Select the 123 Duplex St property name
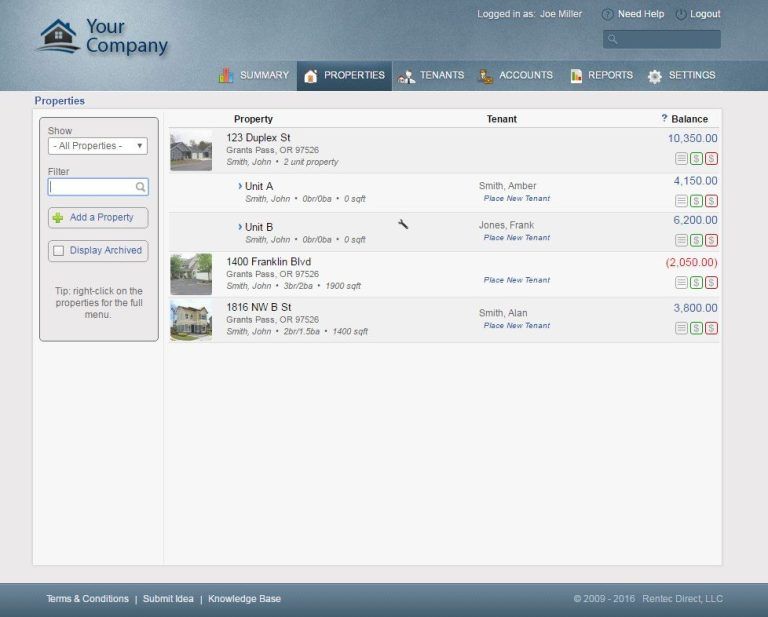 pyautogui.click(x=258, y=138)
